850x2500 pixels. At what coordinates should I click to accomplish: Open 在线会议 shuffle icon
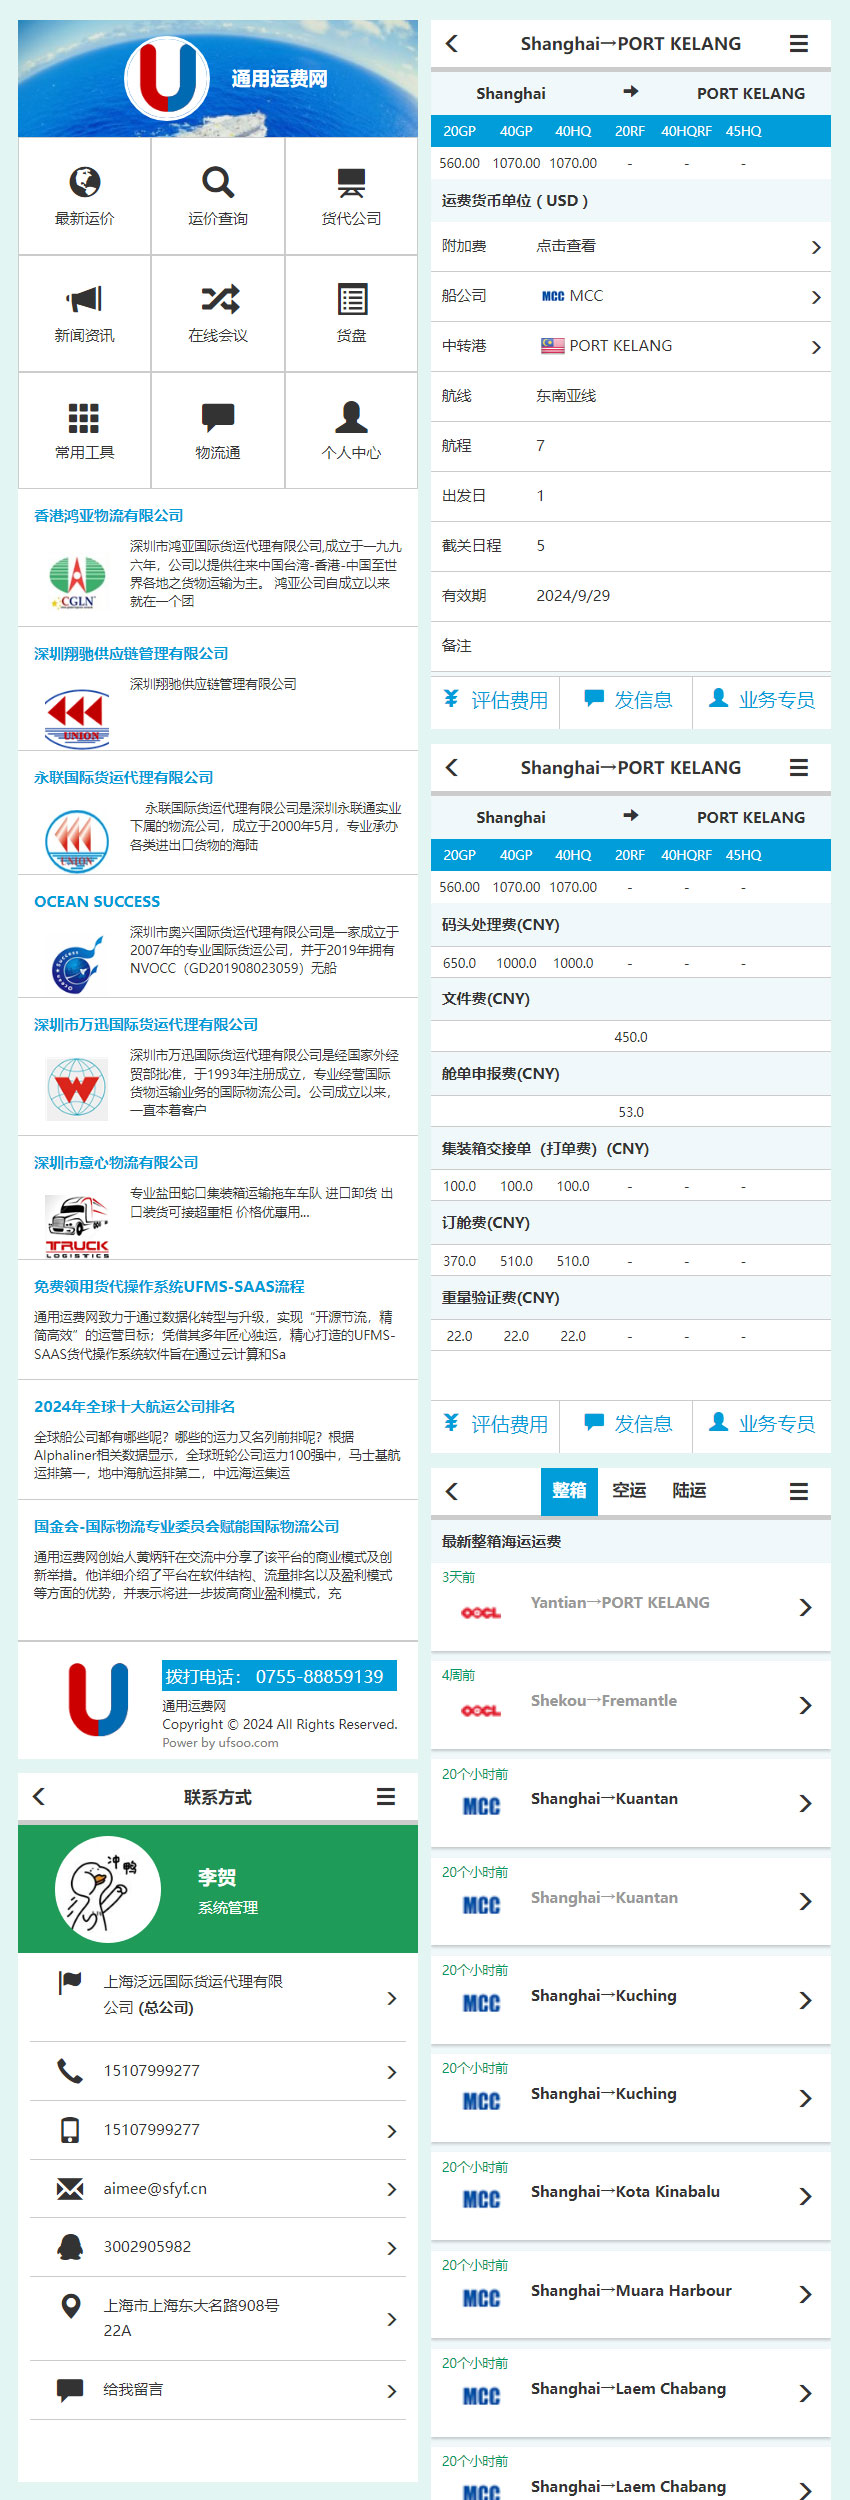click(x=219, y=299)
